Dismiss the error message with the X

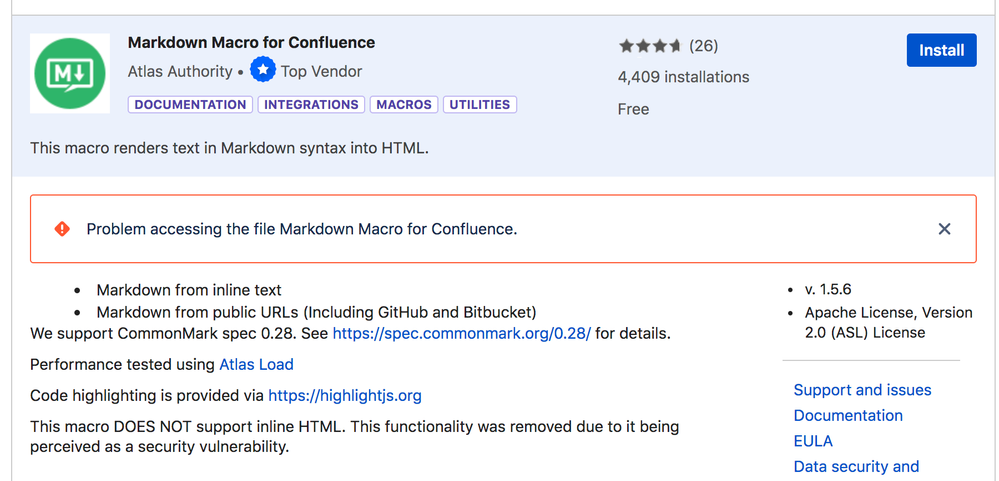[x=944, y=229]
